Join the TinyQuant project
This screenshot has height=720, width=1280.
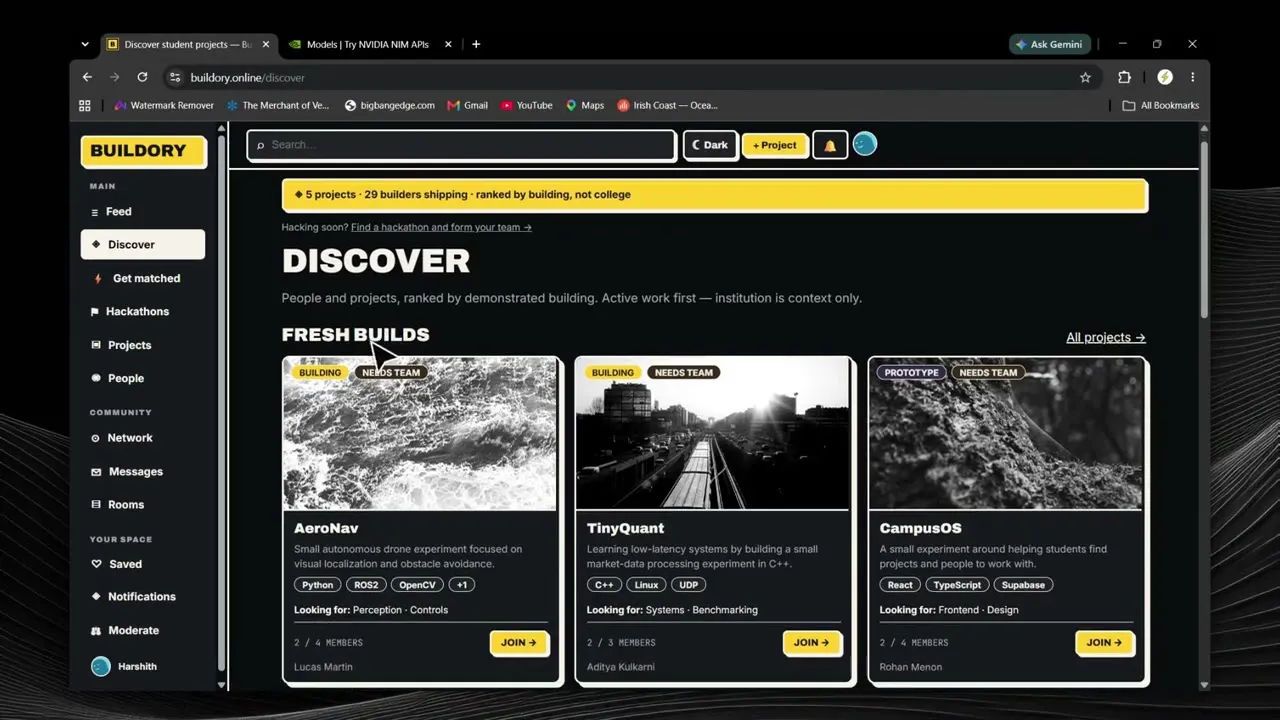click(812, 643)
